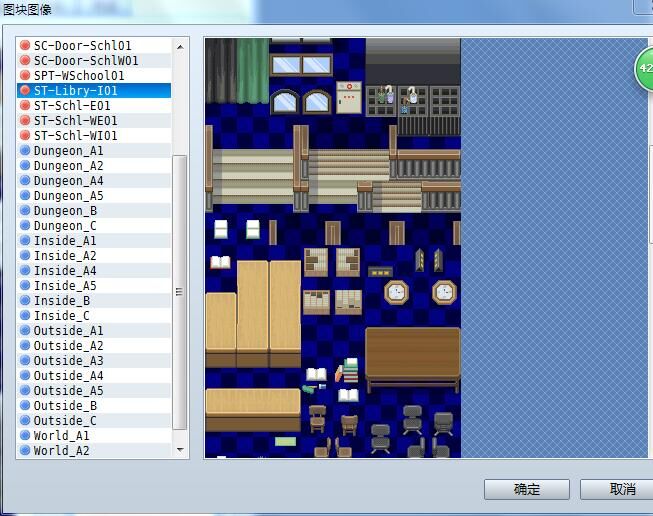Click list scrollbar up arrow

[180, 47]
